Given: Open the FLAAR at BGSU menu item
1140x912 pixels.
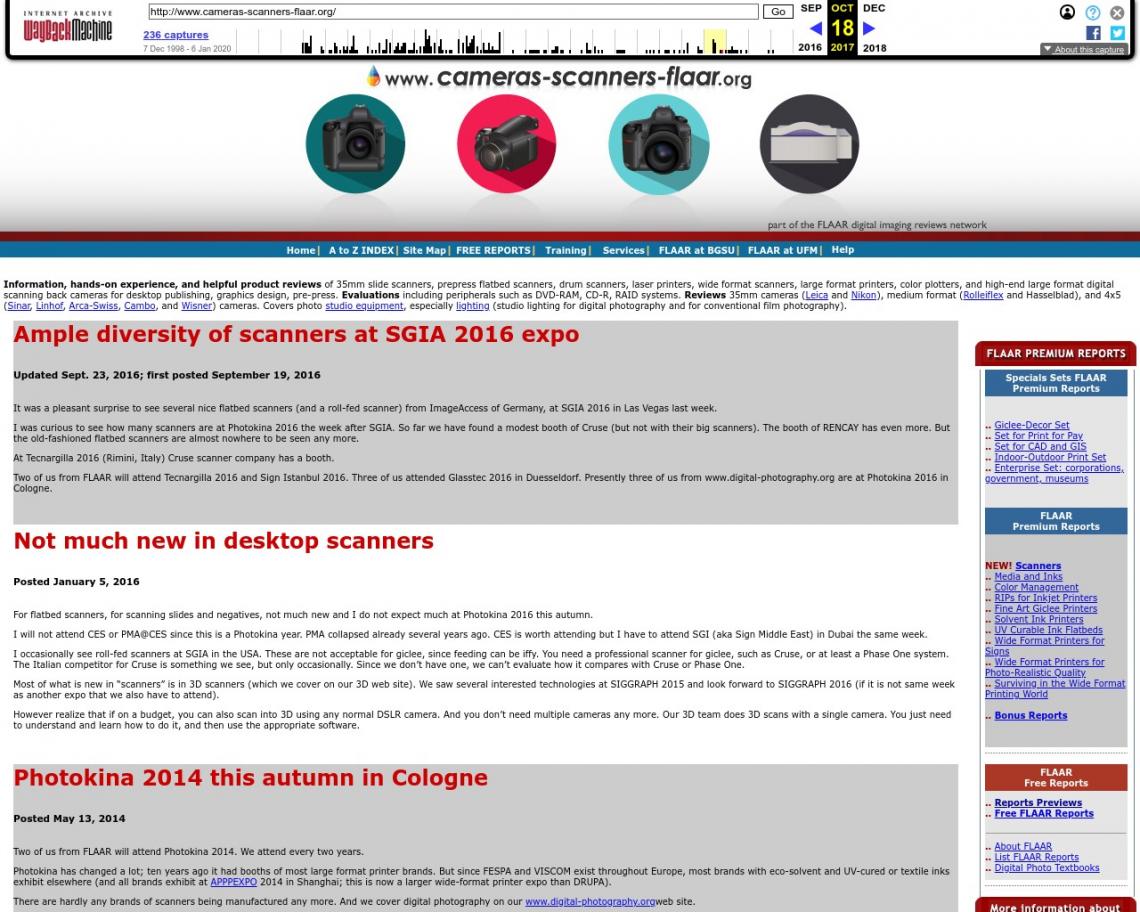Looking at the screenshot, I should point(697,250).
